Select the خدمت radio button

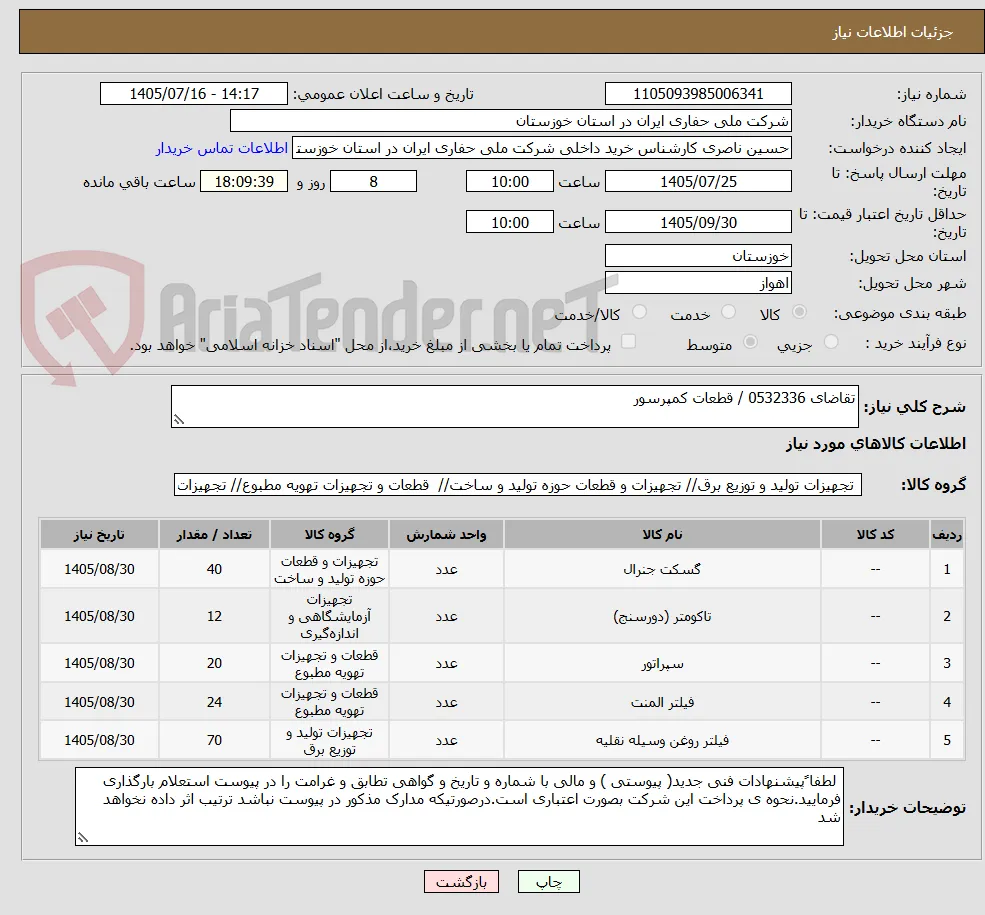(728, 311)
